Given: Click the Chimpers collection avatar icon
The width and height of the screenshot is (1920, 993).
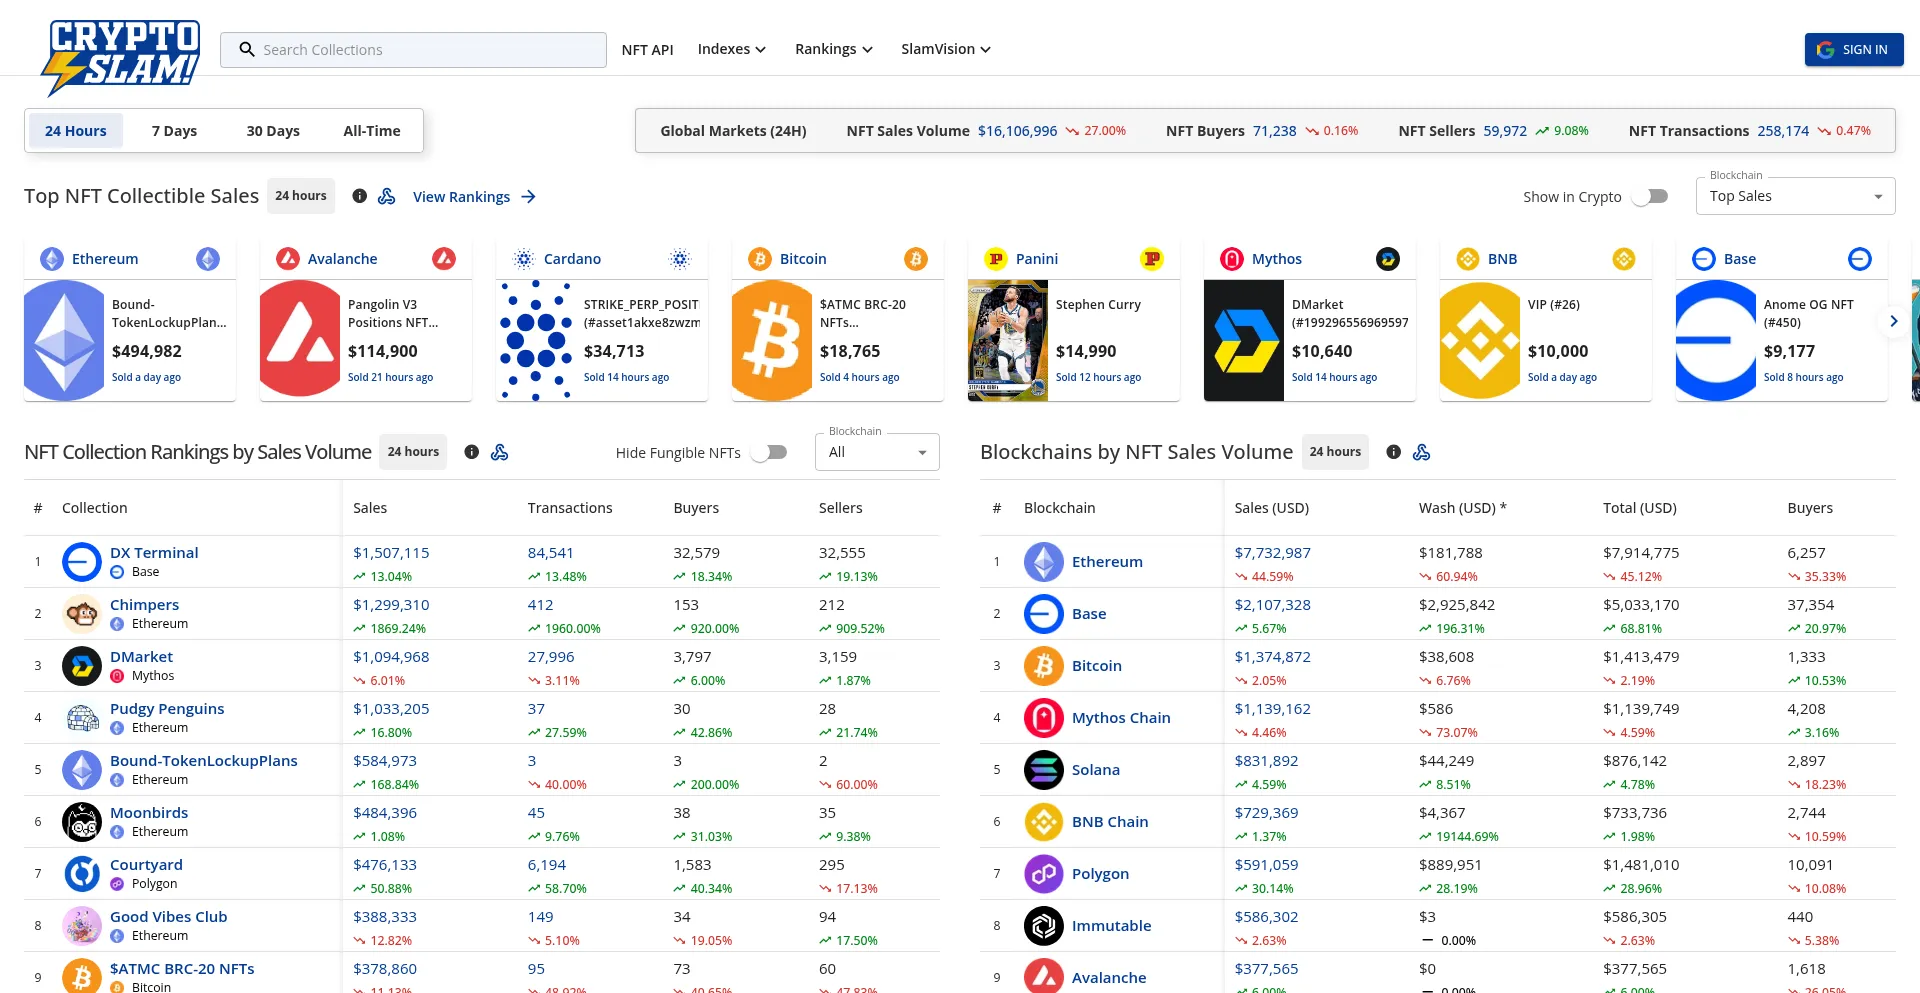Looking at the screenshot, I should (82, 614).
